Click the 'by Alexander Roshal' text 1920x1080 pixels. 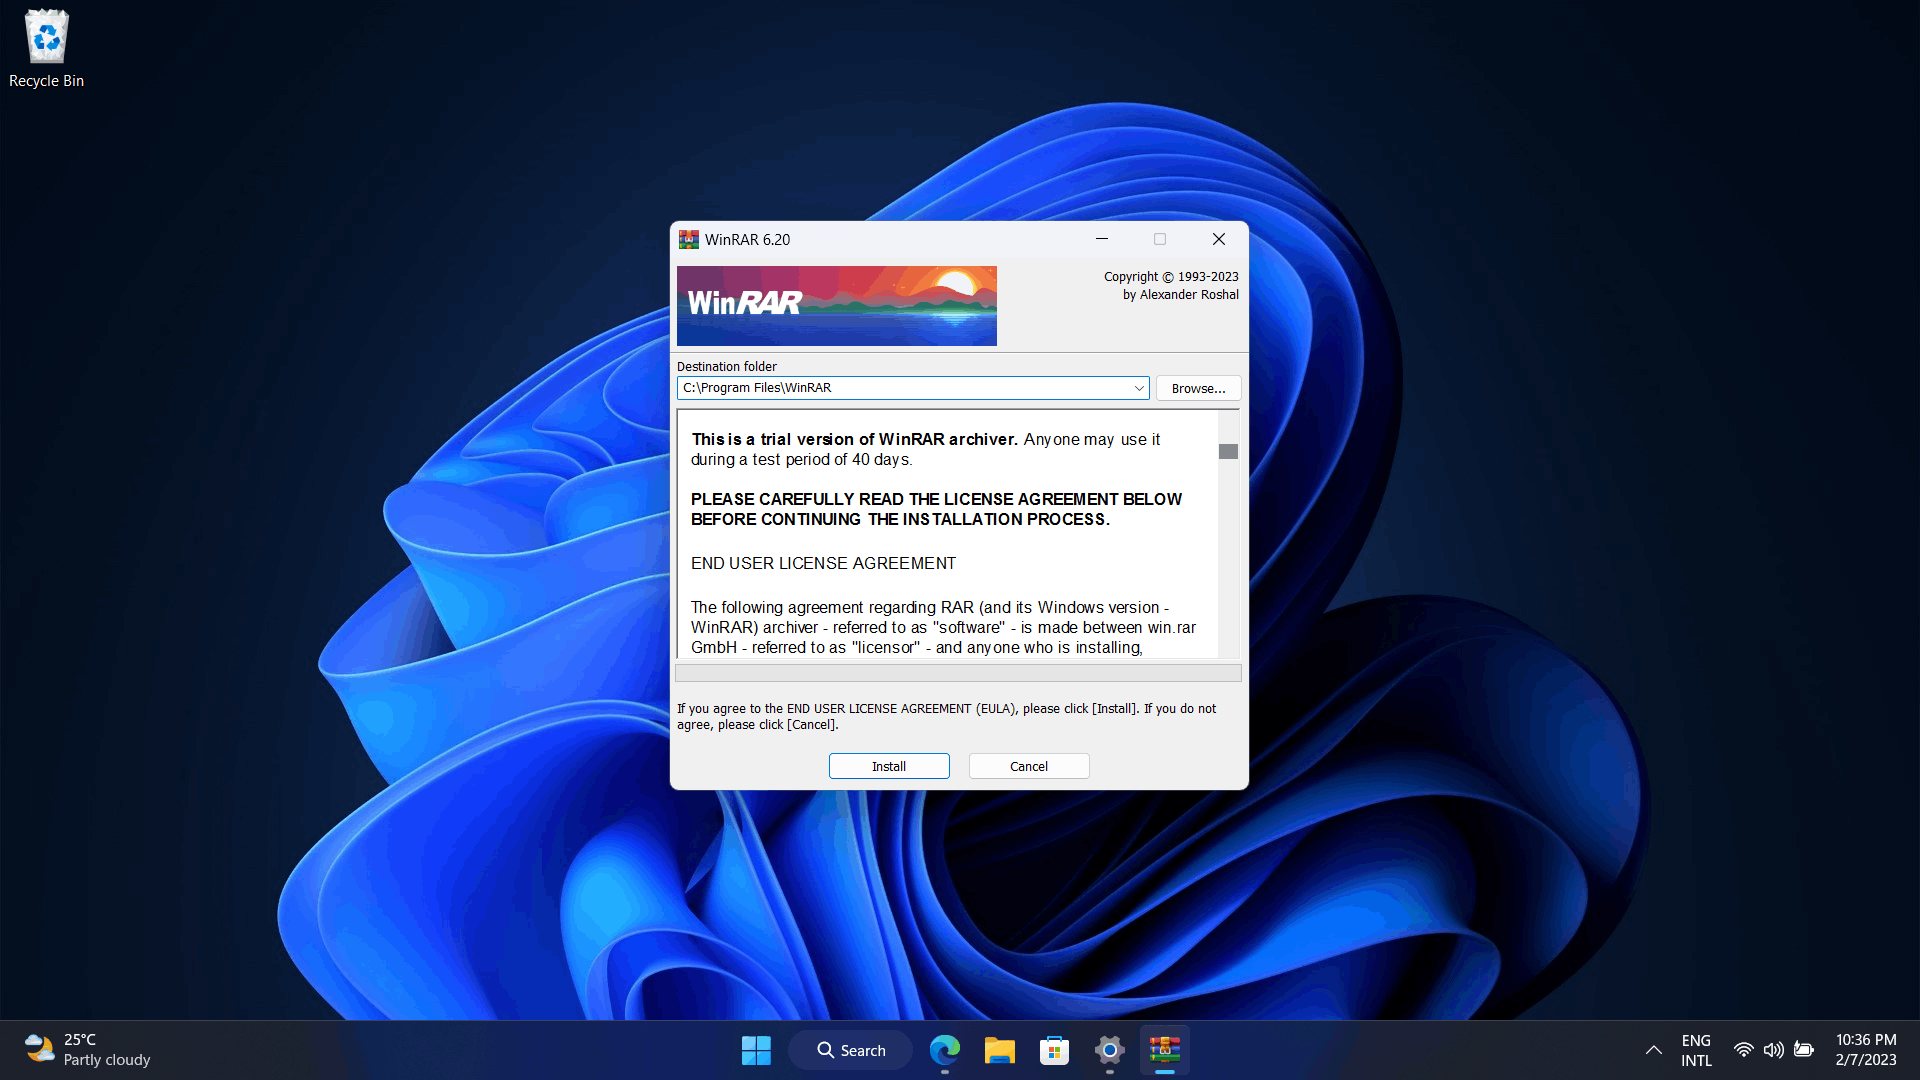point(1181,295)
